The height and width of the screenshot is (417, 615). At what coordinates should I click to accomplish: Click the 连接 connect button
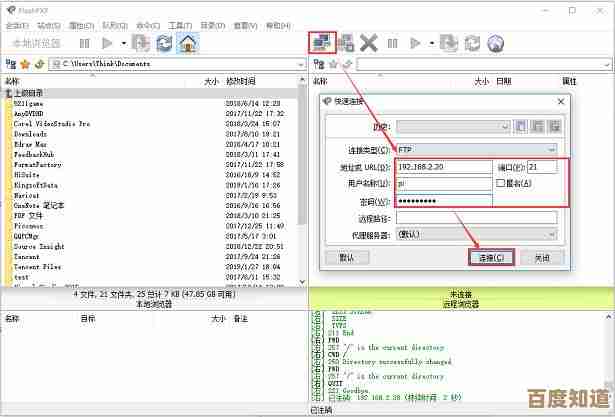point(491,257)
